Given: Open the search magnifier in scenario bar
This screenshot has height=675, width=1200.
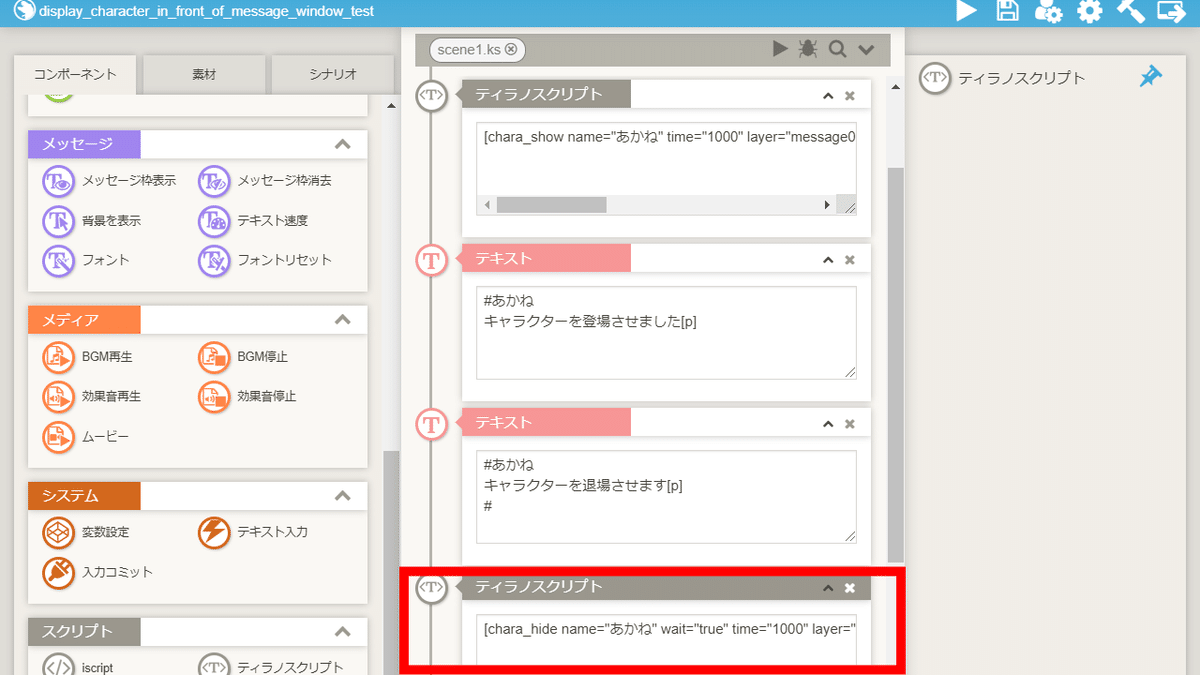Looking at the screenshot, I should click(838, 49).
